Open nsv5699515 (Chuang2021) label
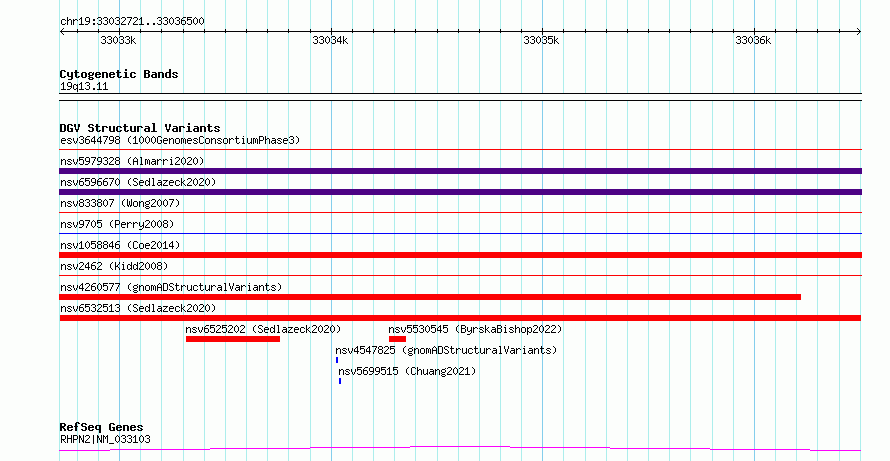Image resolution: width=890 pixels, height=461 pixels. coord(407,371)
